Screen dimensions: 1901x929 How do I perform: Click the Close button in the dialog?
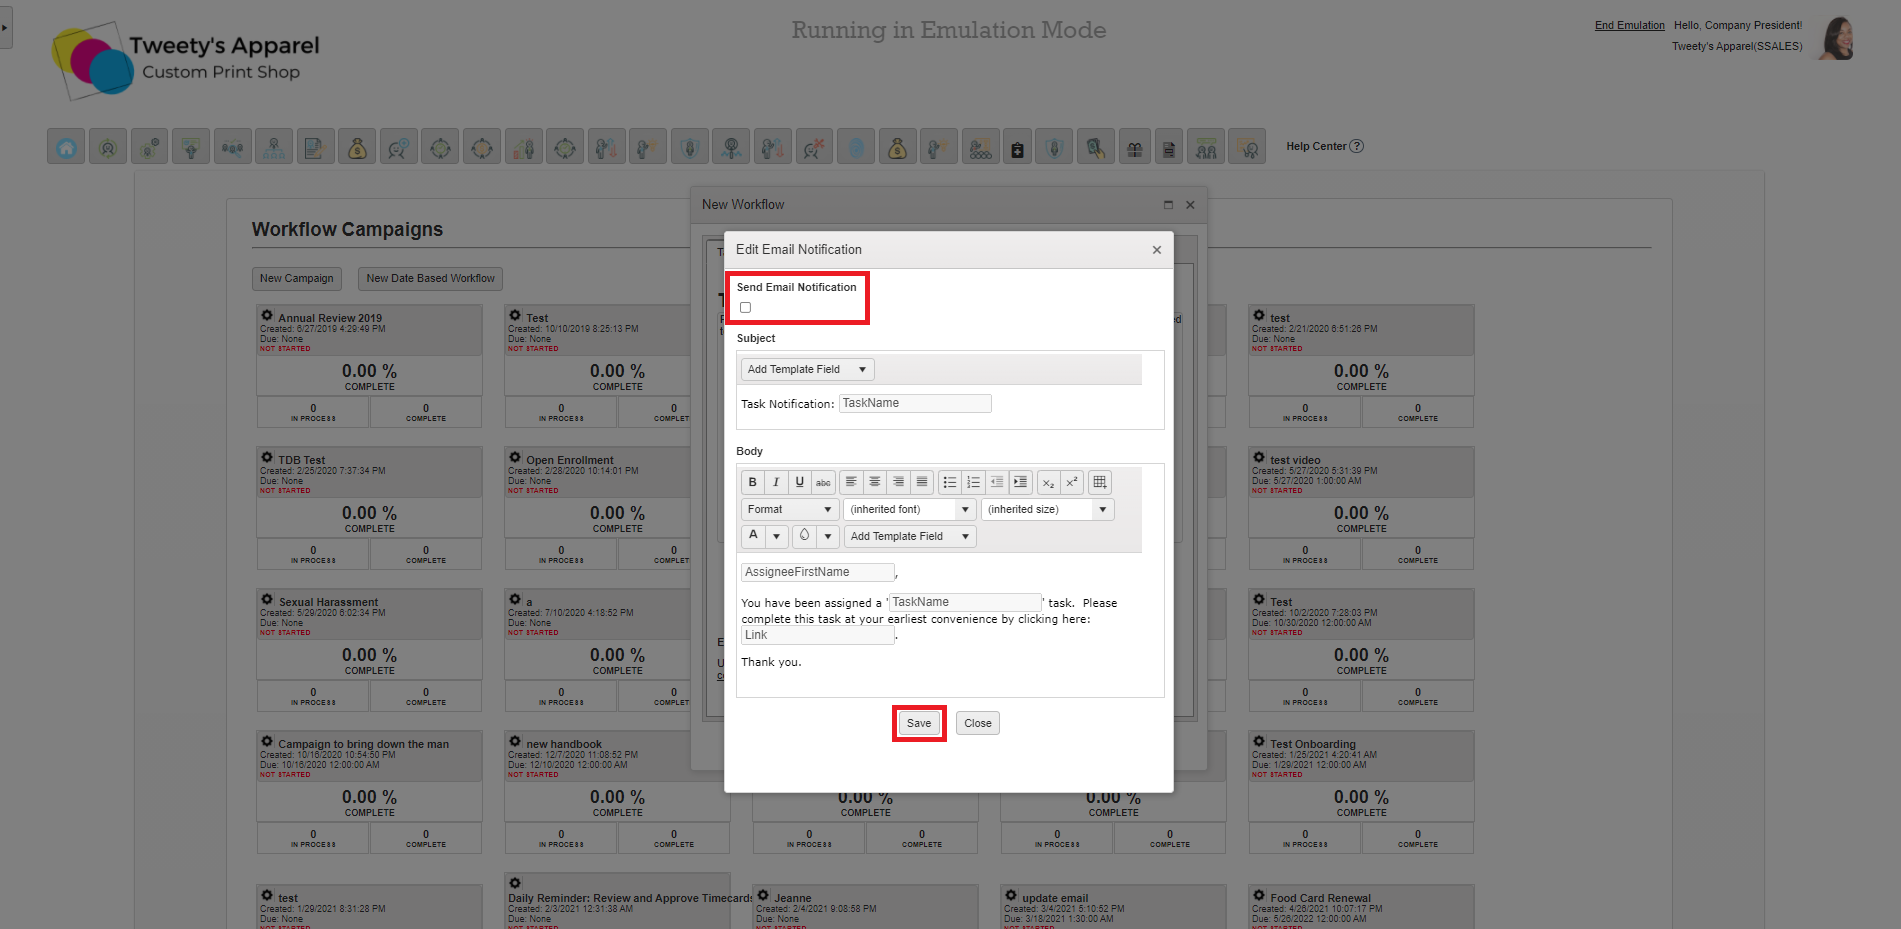(x=978, y=723)
